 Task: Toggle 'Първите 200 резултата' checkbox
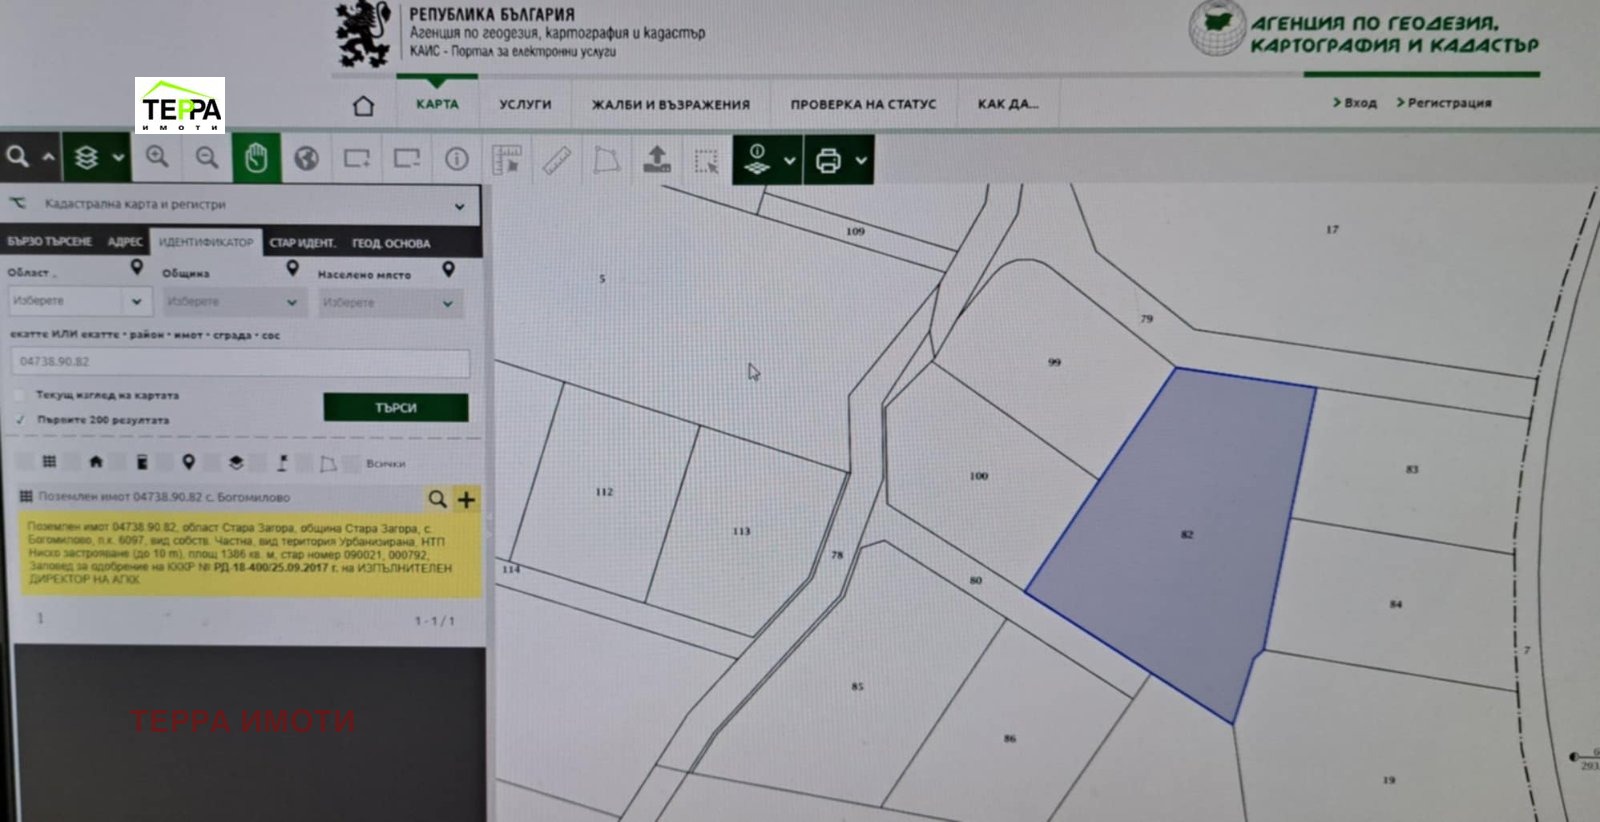[x=20, y=420]
